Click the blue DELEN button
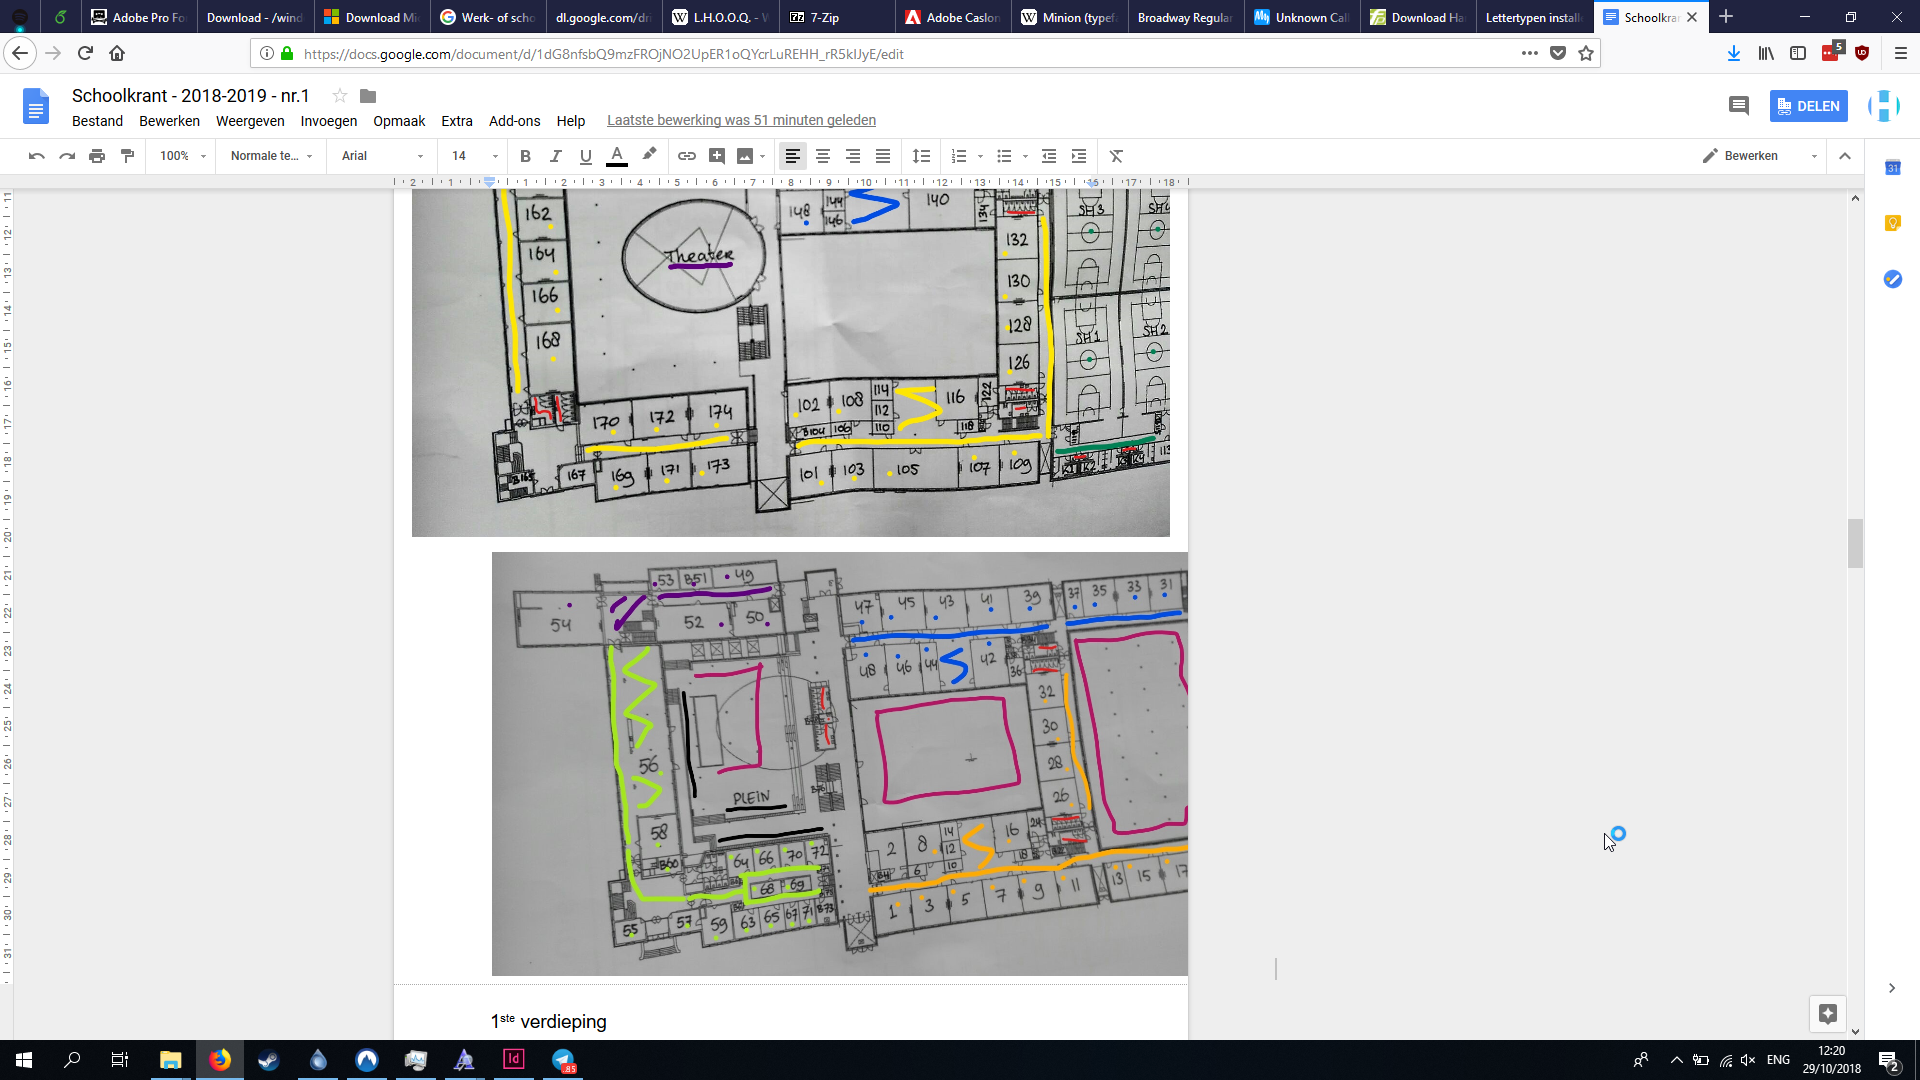The height and width of the screenshot is (1080, 1920). [x=1808, y=106]
